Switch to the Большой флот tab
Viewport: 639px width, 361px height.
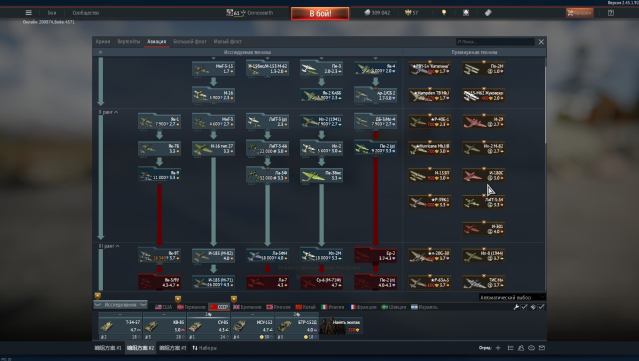(190, 41)
